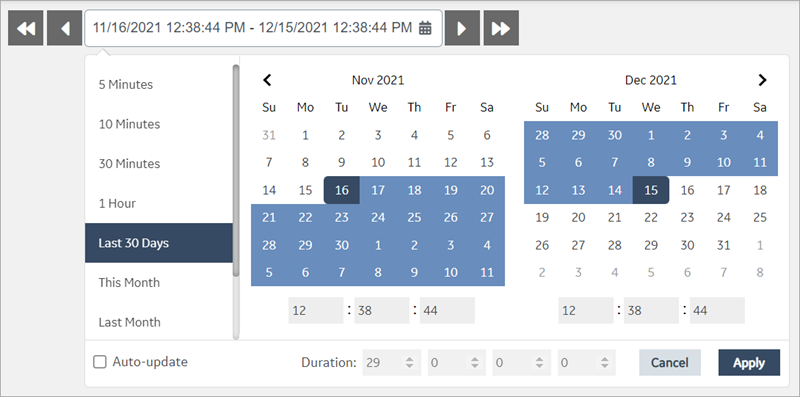The image size is (800, 397).
Task: Click the Apply button
Action: click(749, 362)
